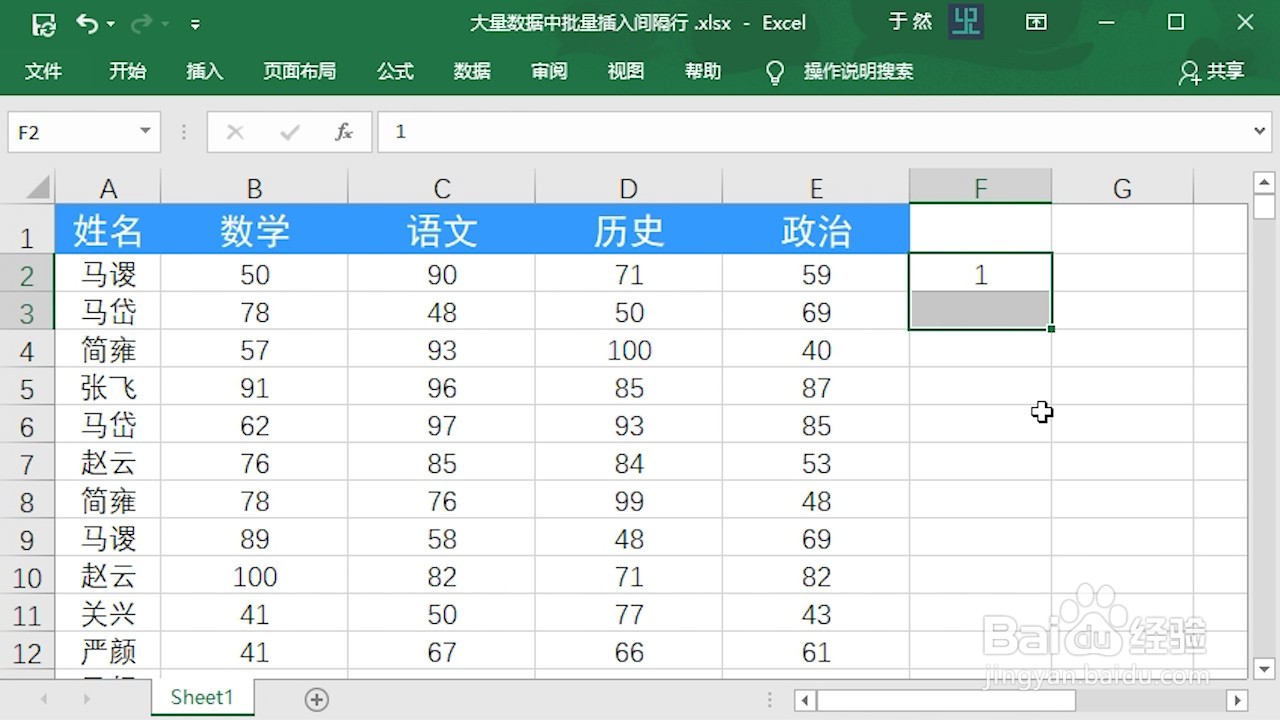This screenshot has height=720, width=1280.
Task: Select column F header
Action: (980, 188)
